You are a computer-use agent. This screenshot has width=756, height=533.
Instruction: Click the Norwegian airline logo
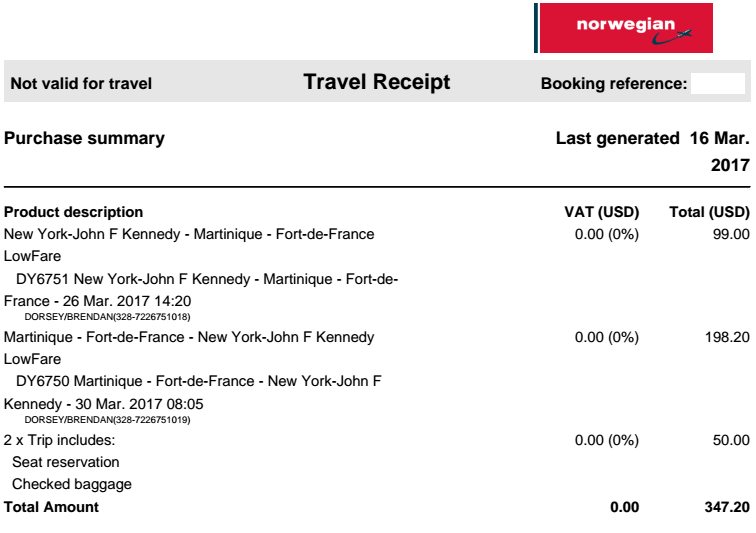(623, 28)
